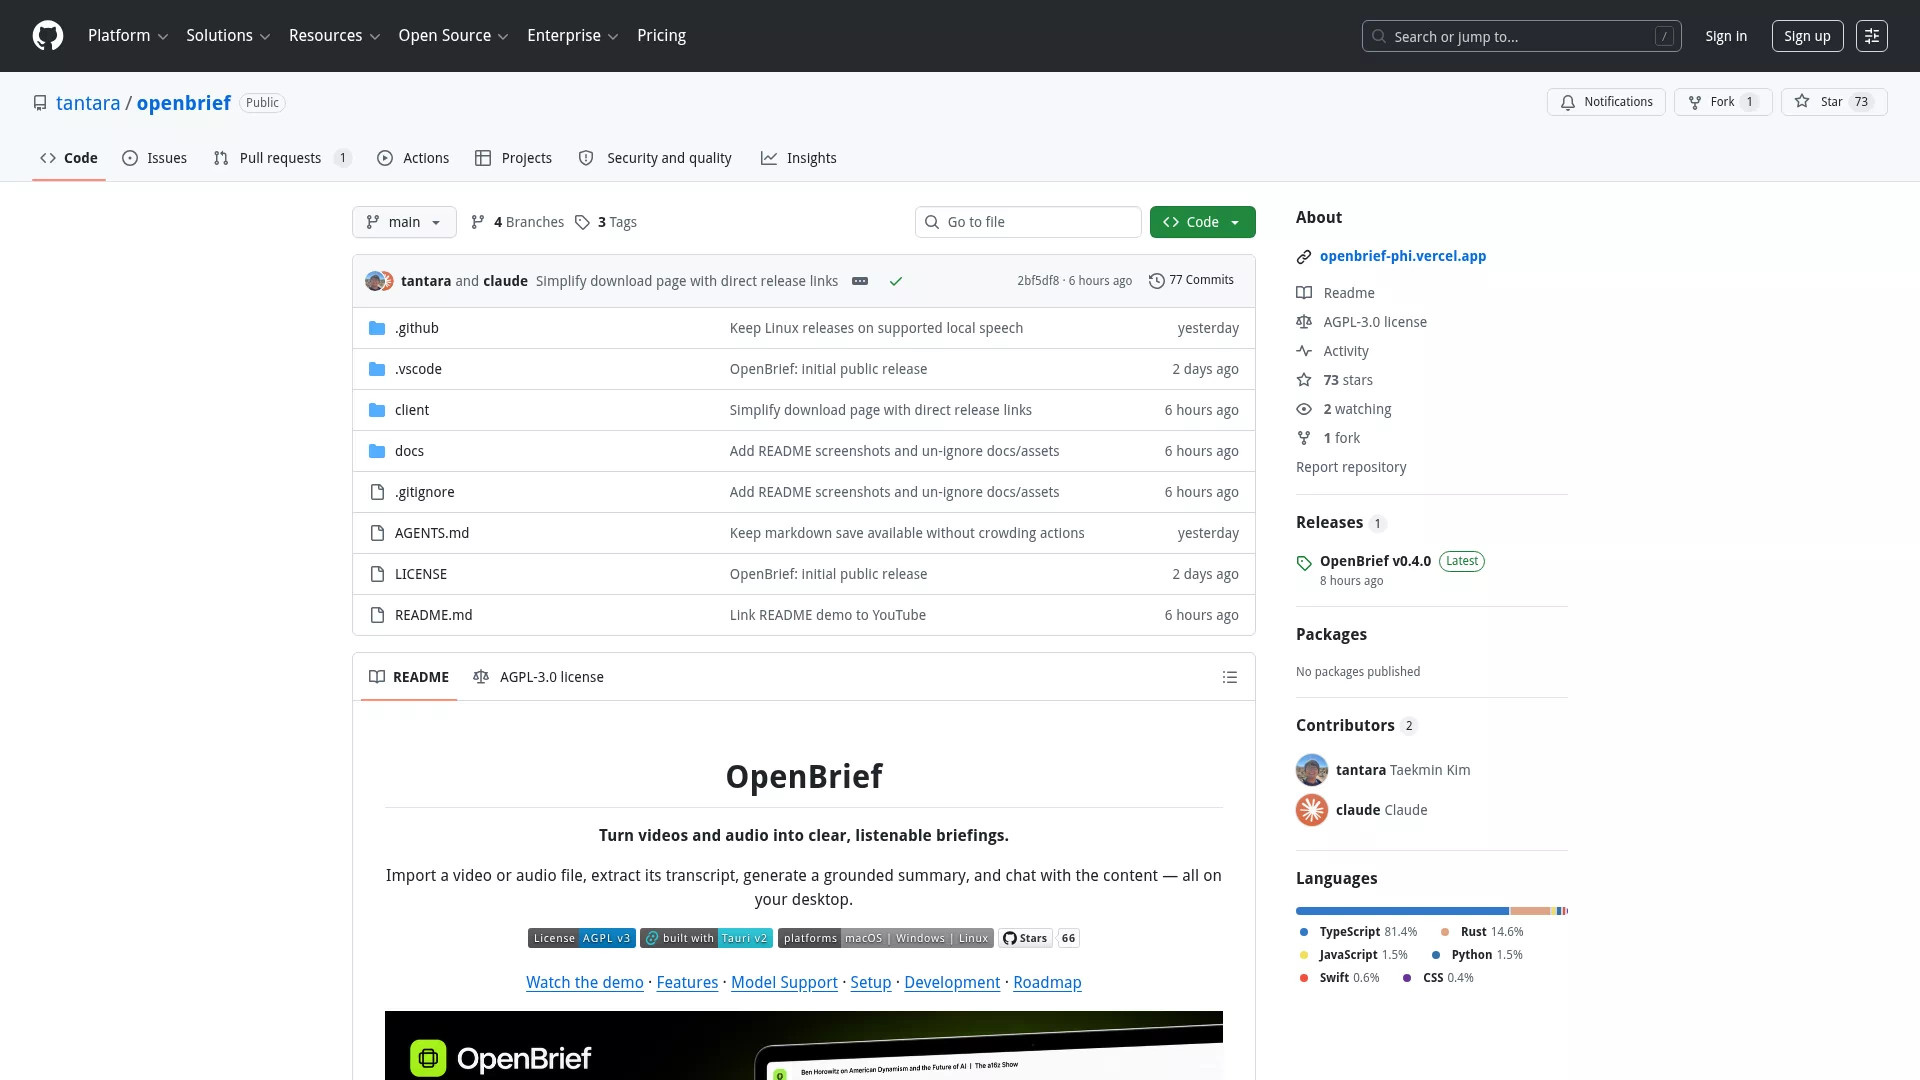
Task: Click the Report repository link
Action: point(1350,467)
